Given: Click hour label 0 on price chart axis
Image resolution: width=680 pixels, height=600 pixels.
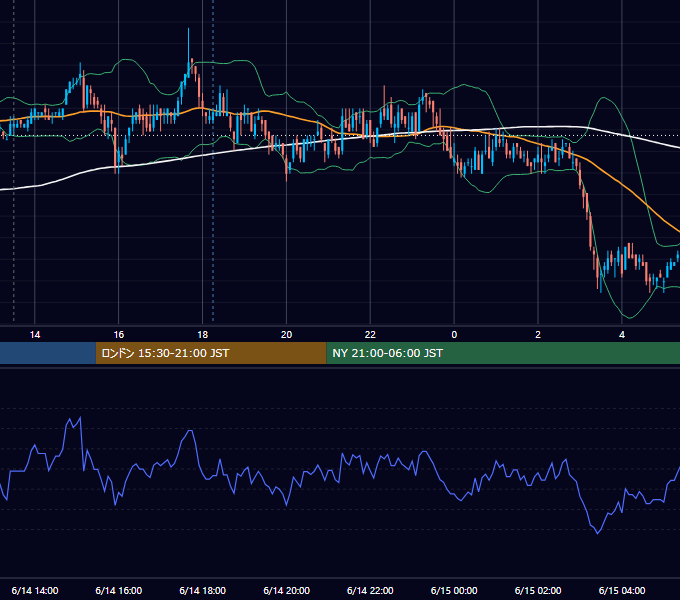Looking at the screenshot, I should pos(454,335).
